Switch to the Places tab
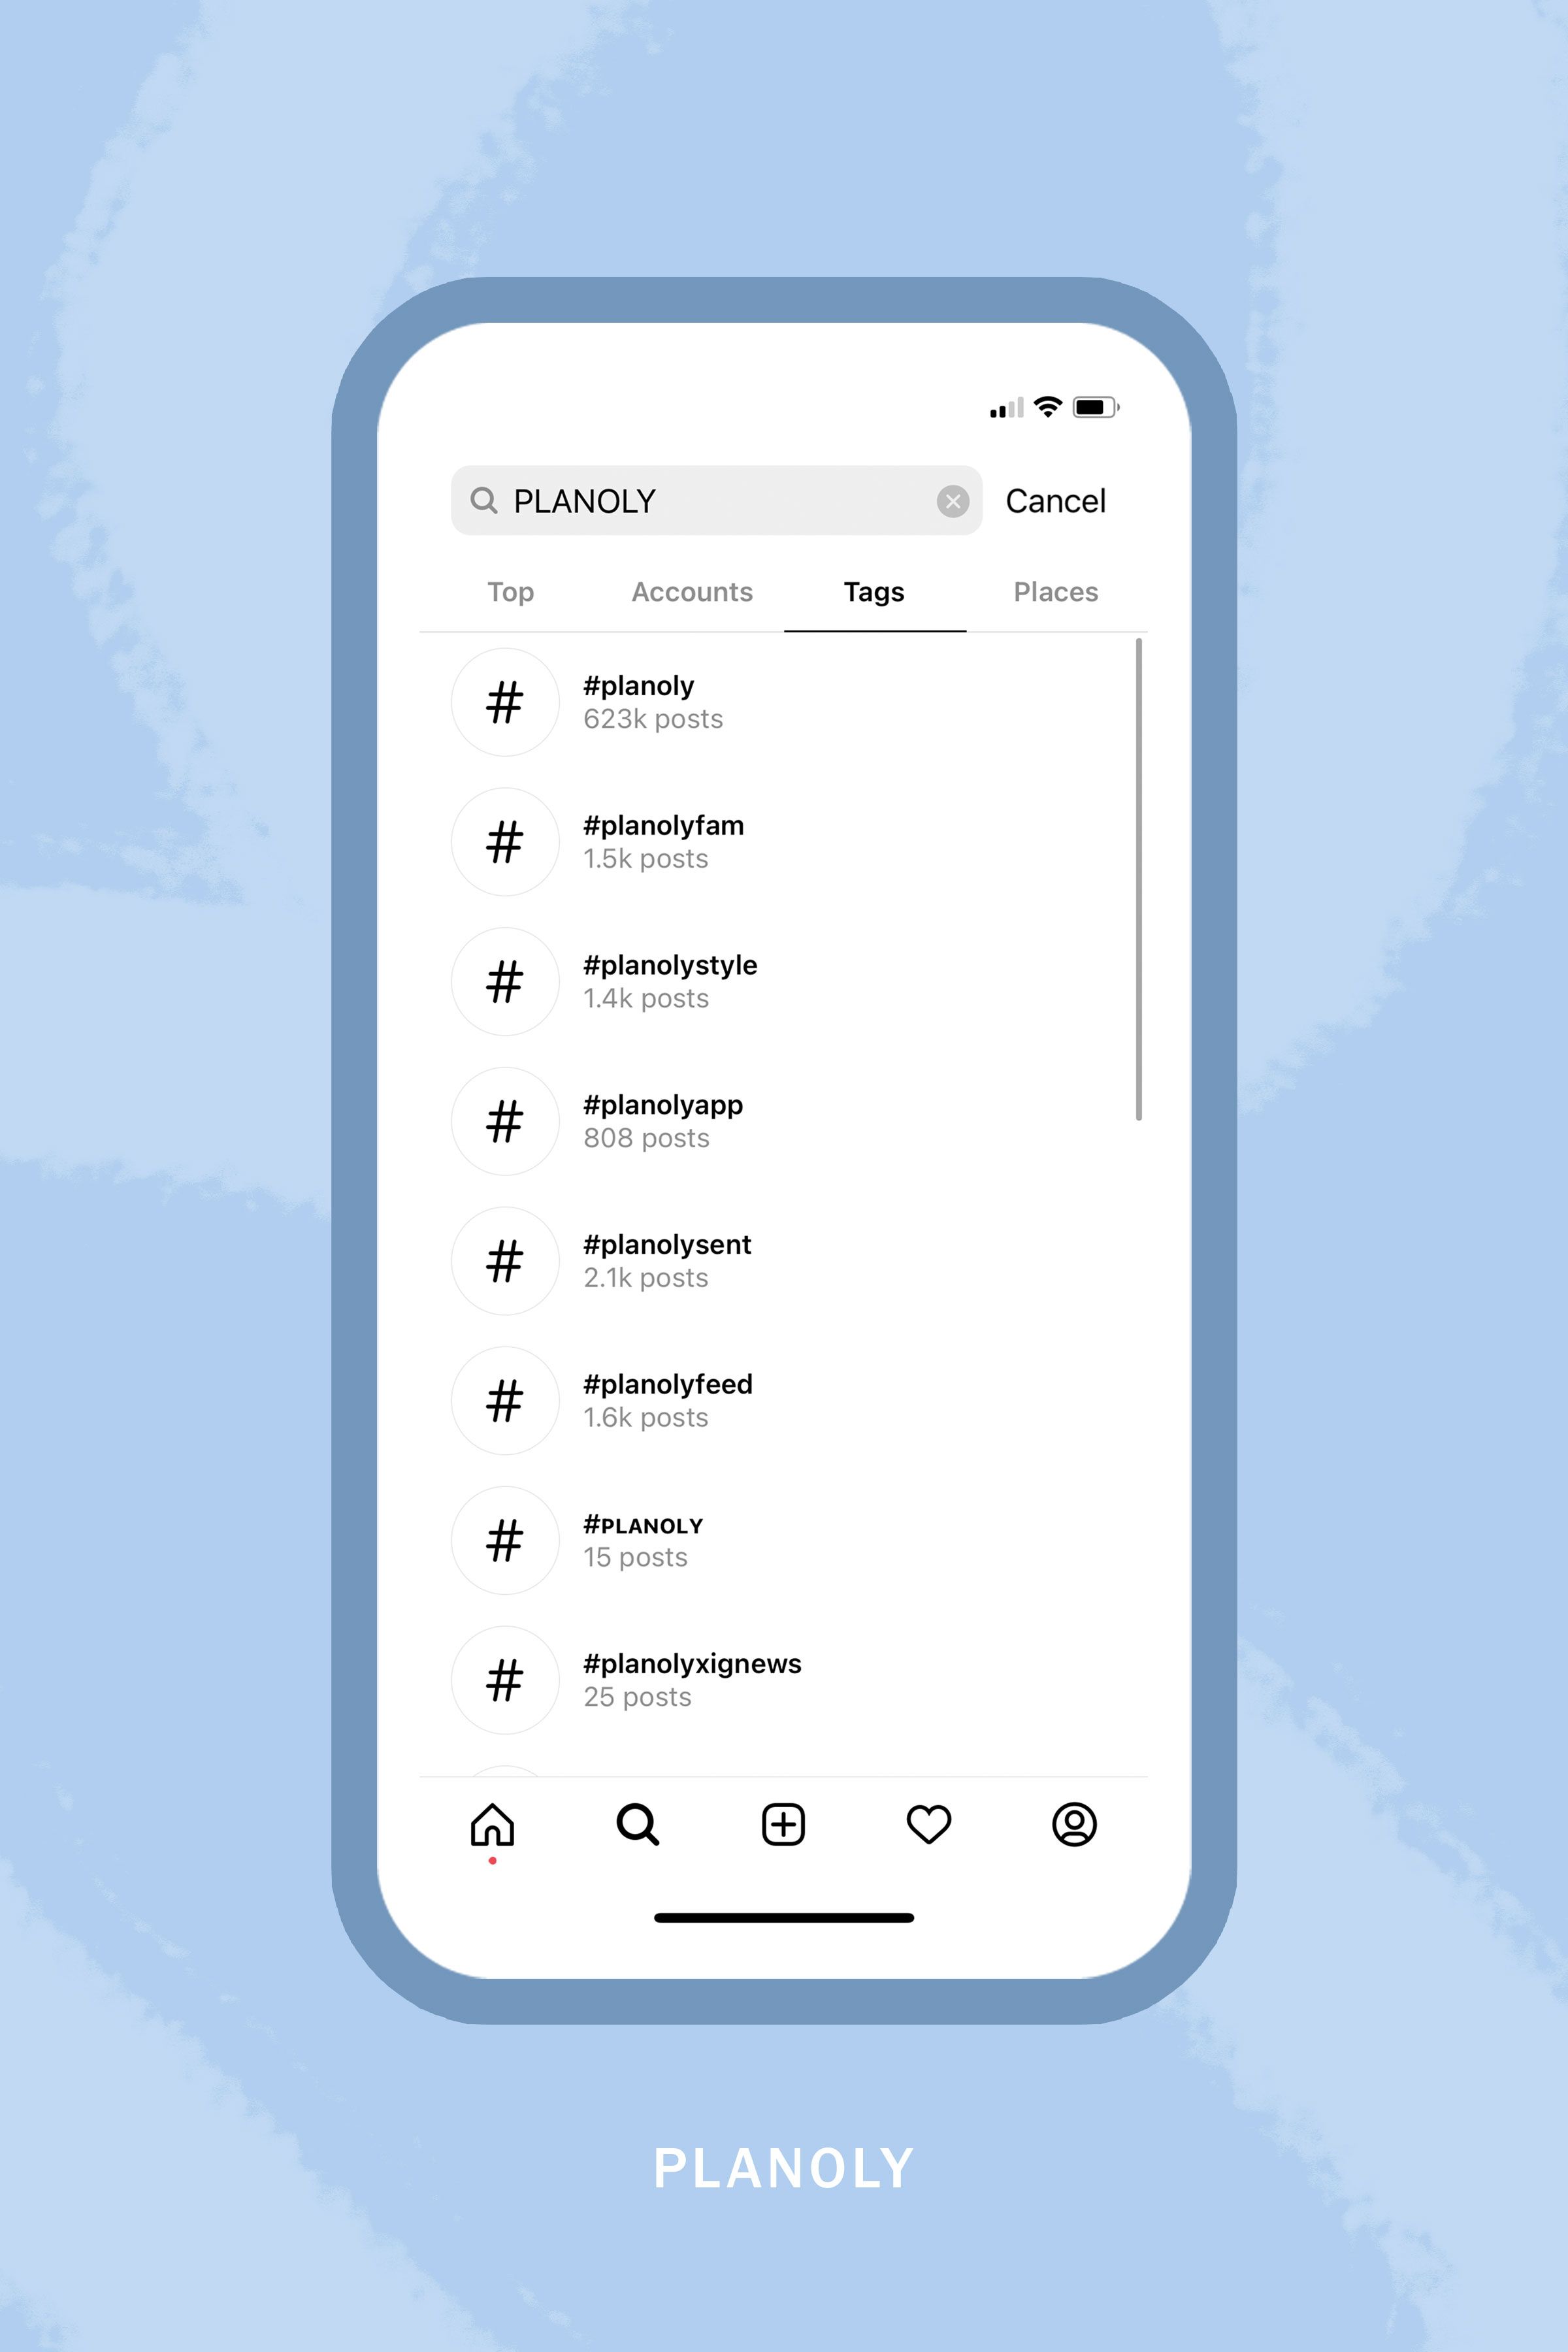This screenshot has height=2352, width=1568. 1052,591
